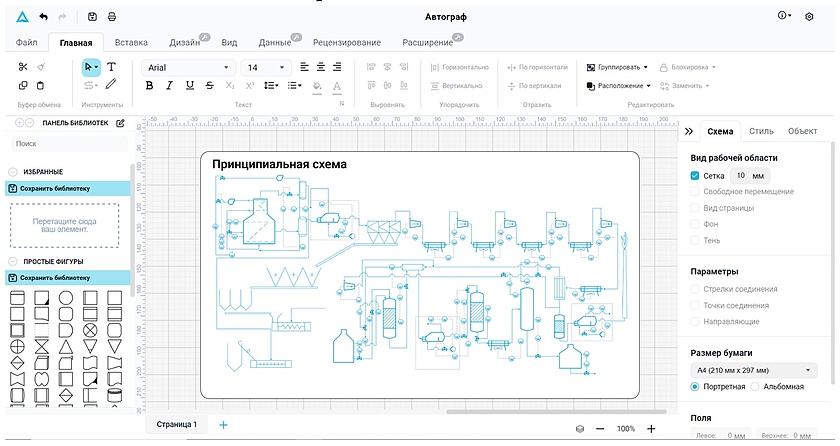
Task: Select the pencil drawing tool
Action: 112,85
